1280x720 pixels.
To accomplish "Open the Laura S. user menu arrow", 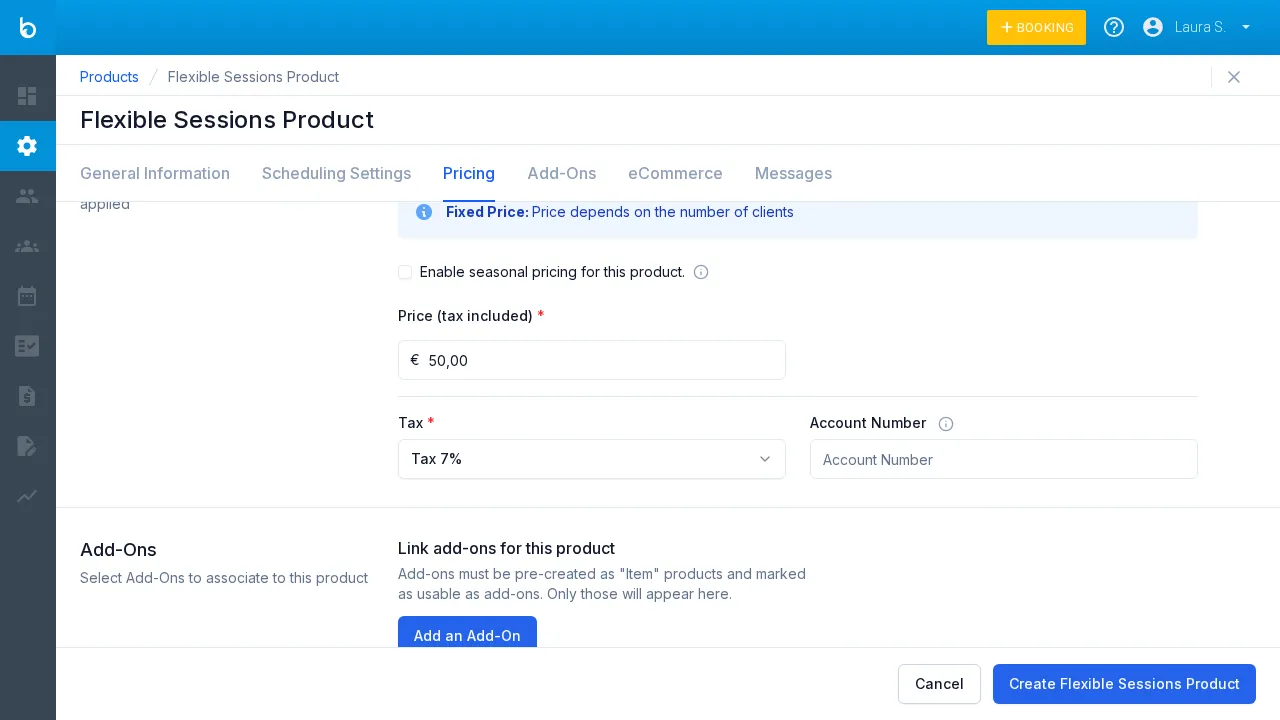I will coord(1246,27).
